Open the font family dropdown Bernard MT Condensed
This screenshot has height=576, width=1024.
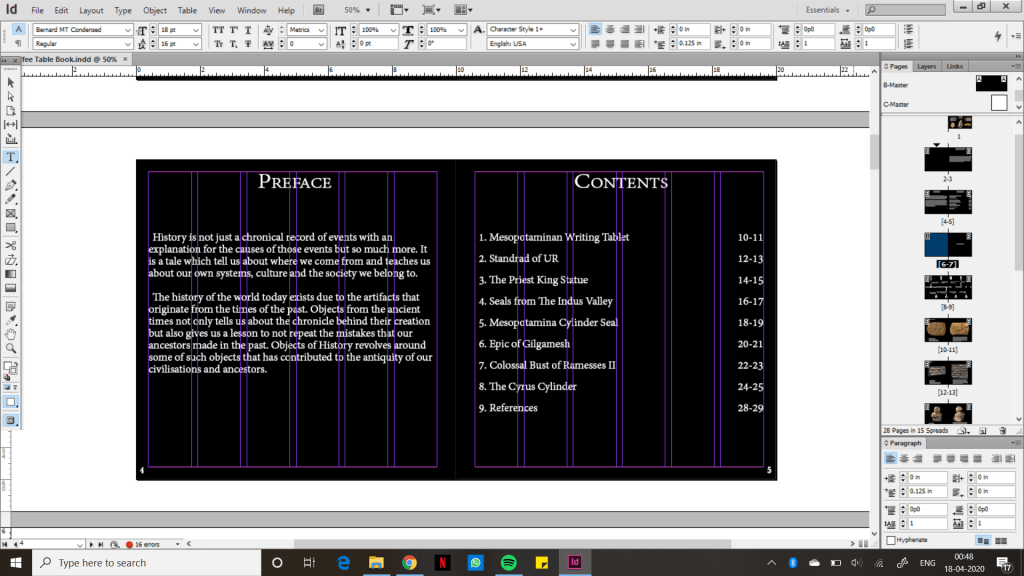[127, 30]
